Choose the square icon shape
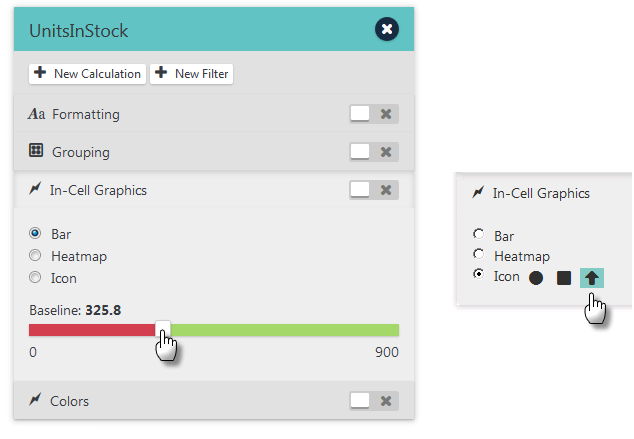The height and width of the screenshot is (439, 634). click(564, 278)
